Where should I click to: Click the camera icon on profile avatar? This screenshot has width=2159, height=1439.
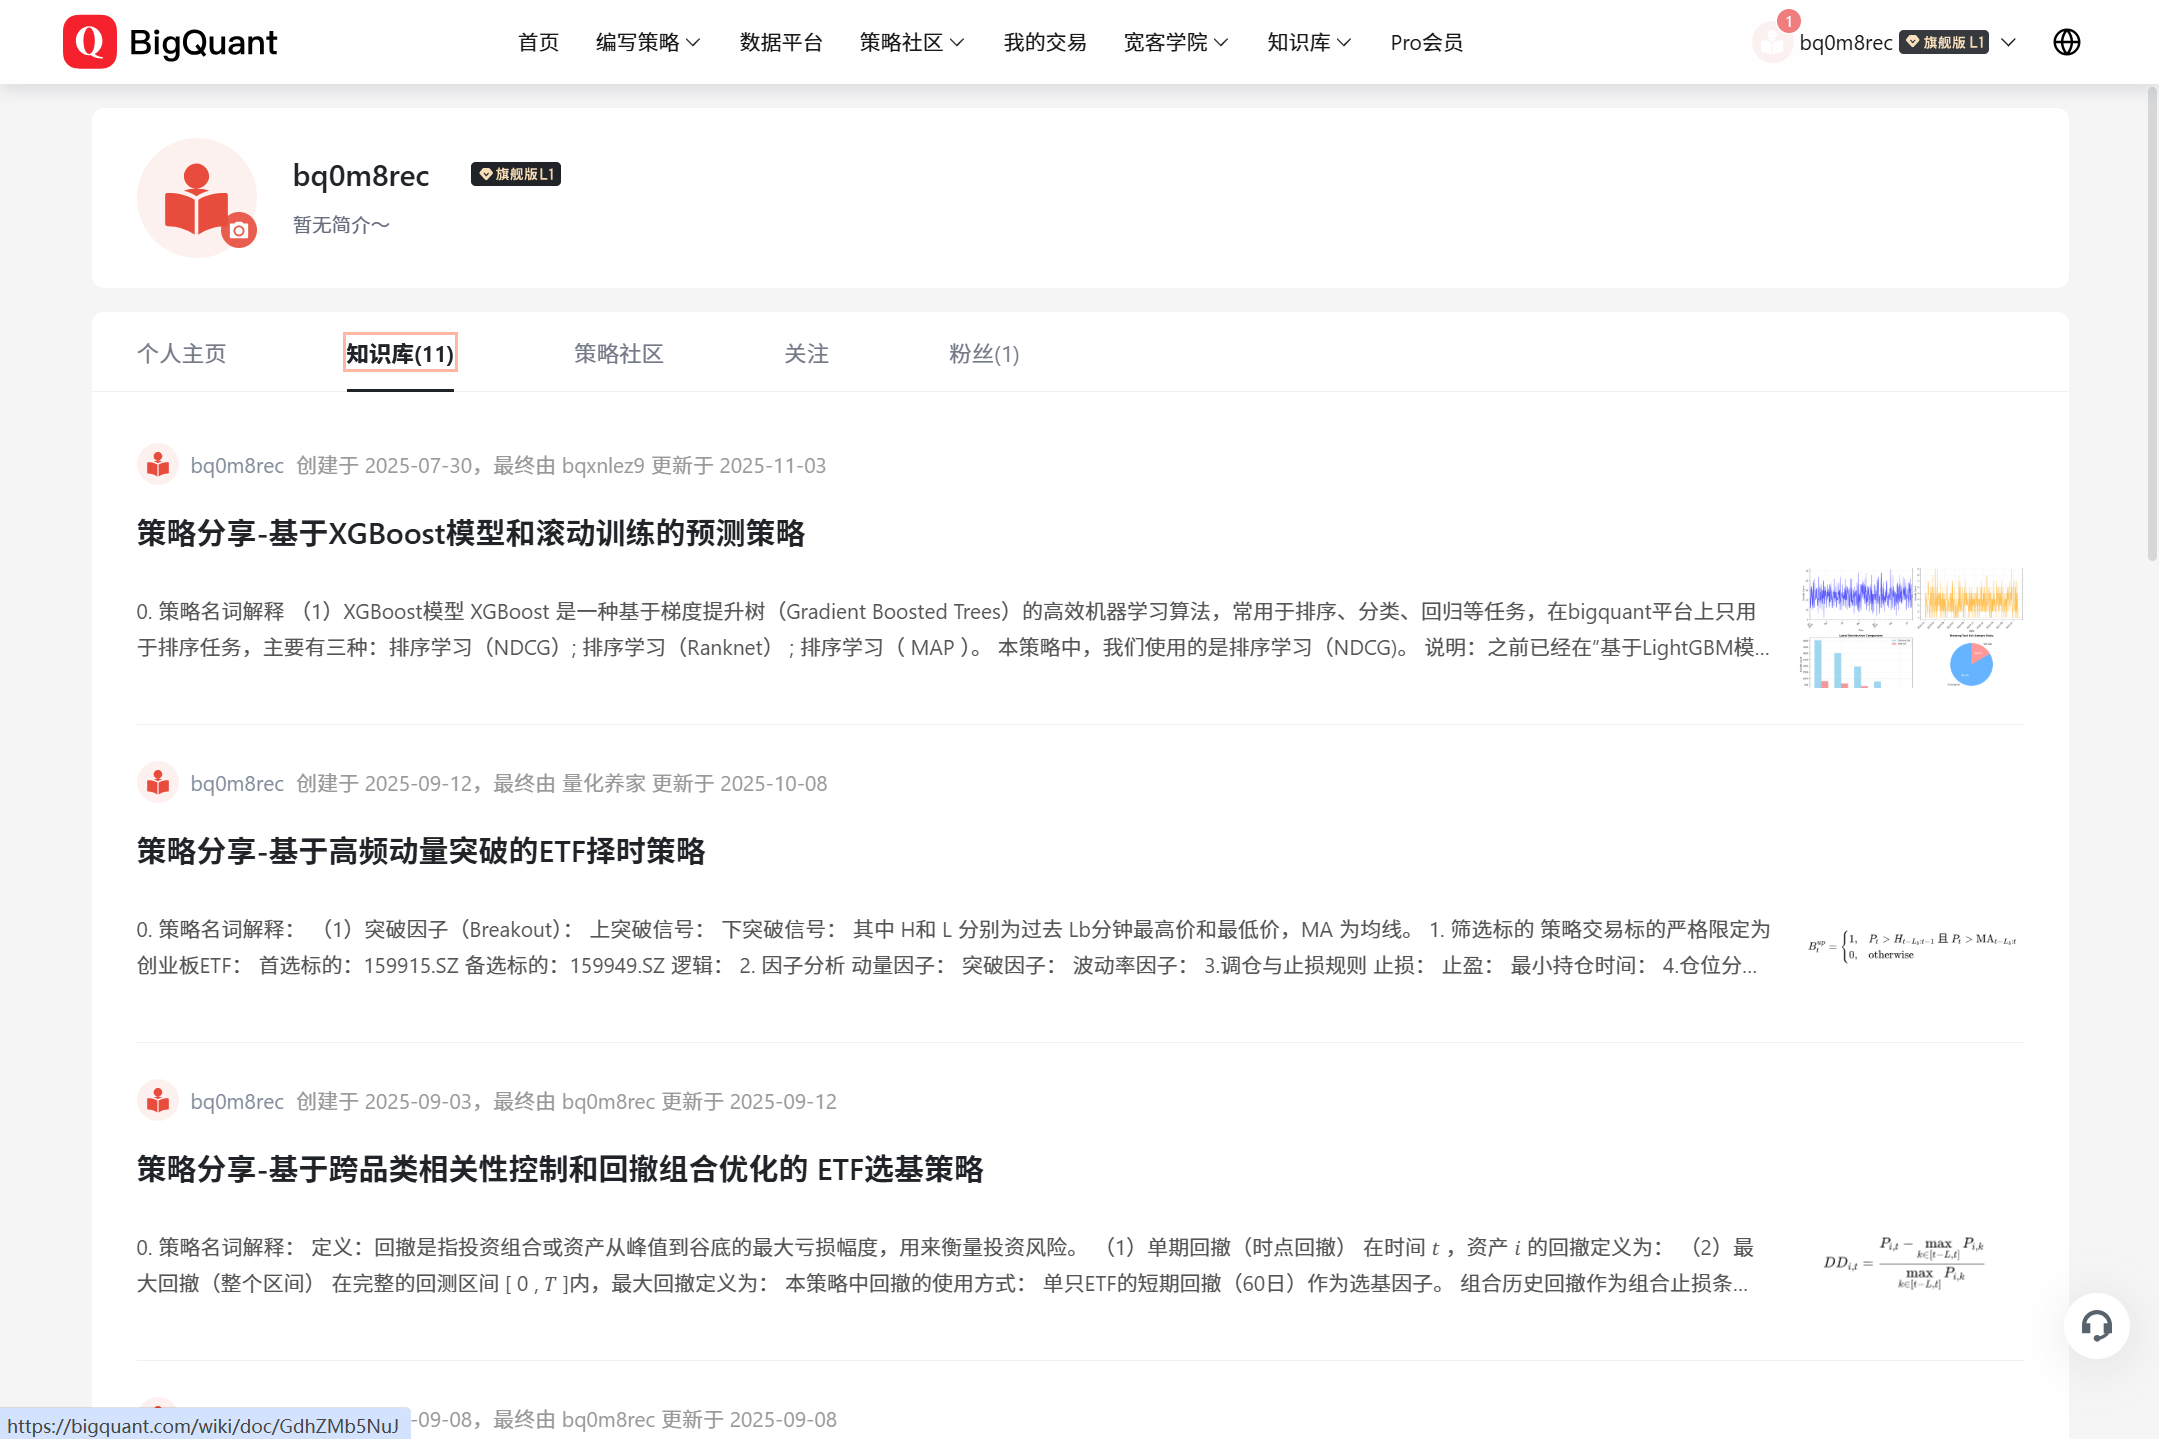click(239, 230)
